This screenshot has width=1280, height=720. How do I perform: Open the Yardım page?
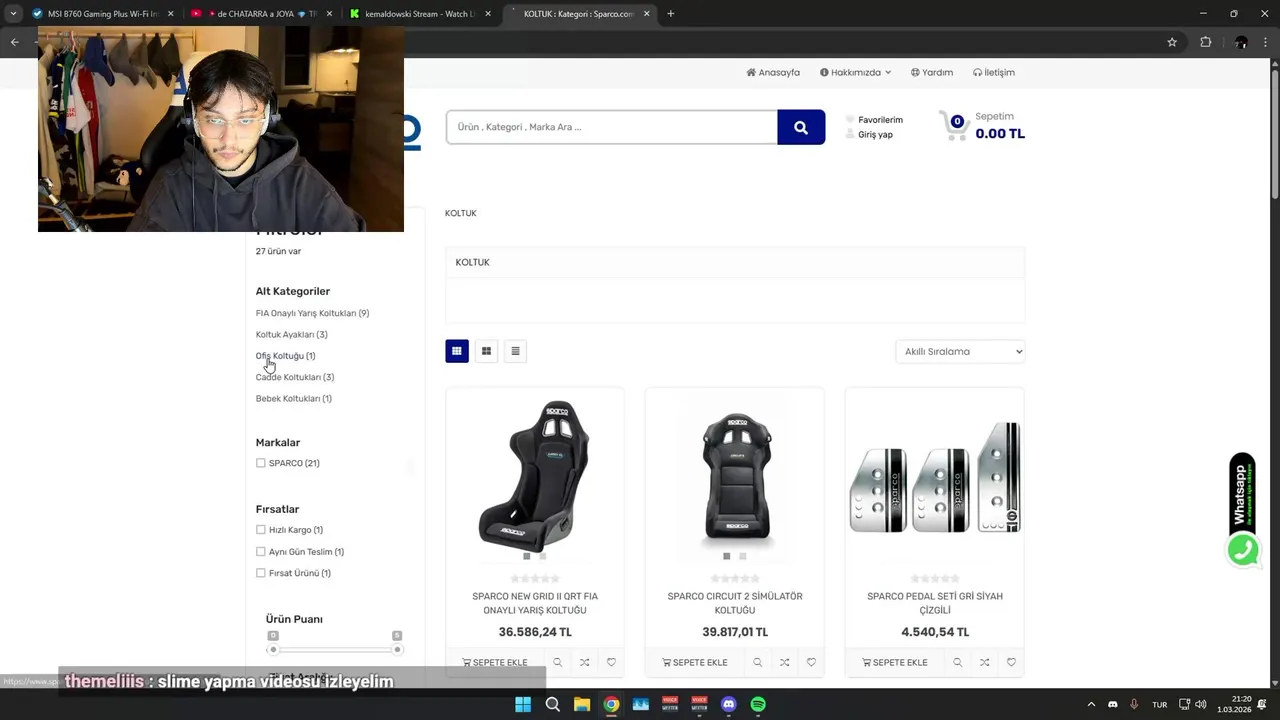click(x=931, y=72)
